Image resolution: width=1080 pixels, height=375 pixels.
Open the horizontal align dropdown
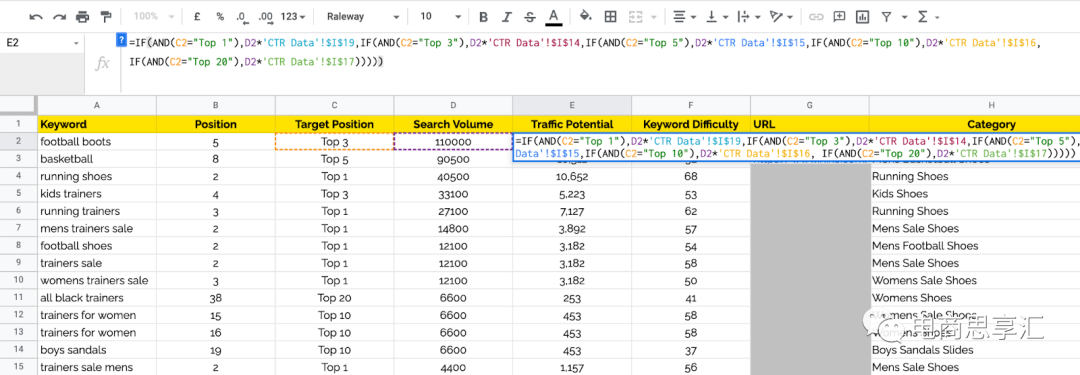684,17
